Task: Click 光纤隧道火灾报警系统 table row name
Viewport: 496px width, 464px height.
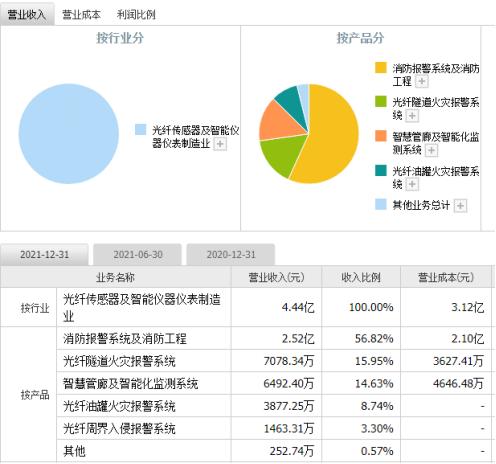Action: [119, 361]
